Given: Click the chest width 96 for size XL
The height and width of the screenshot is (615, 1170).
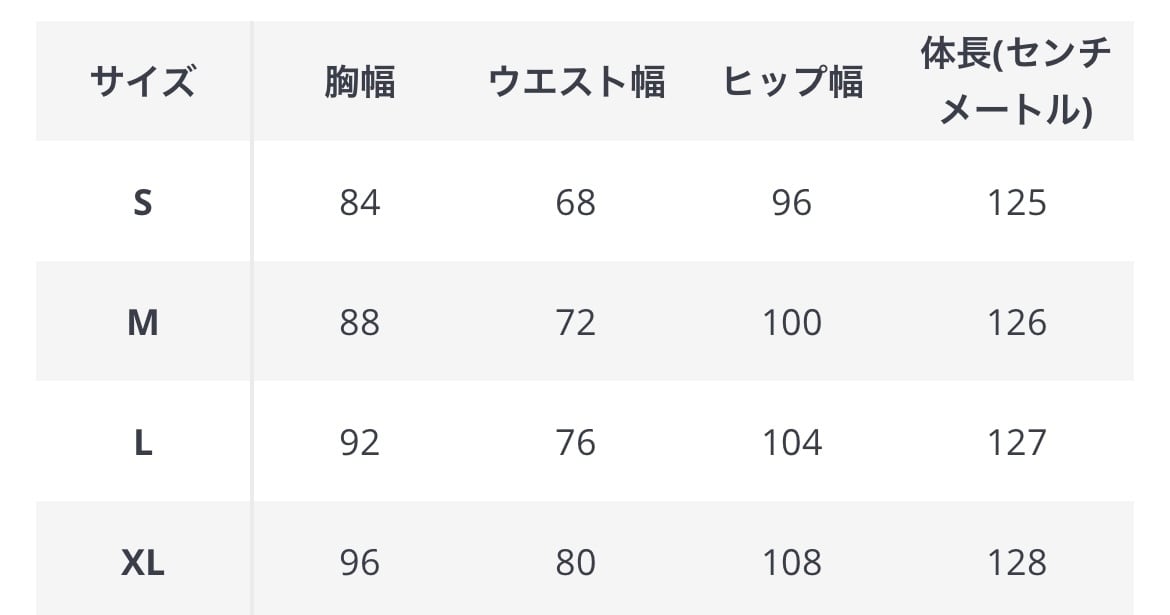Looking at the screenshot, I should point(359,563).
